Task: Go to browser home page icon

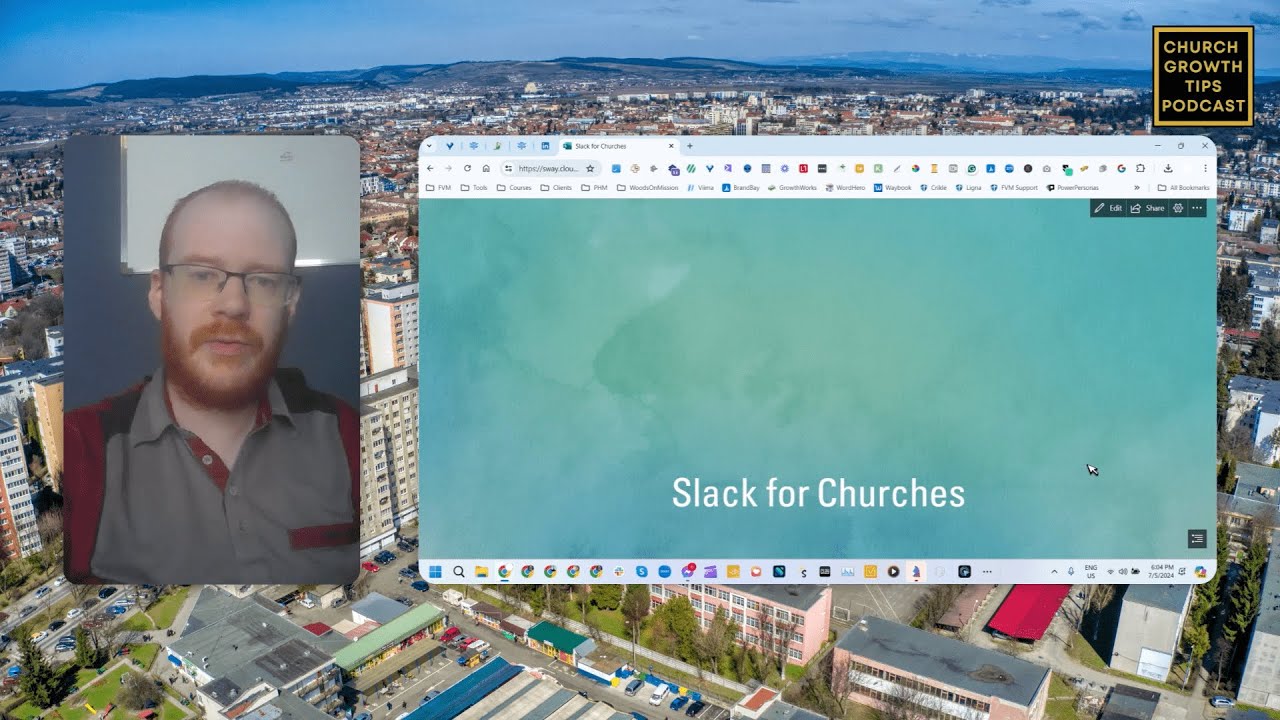Action: coord(486,168)
